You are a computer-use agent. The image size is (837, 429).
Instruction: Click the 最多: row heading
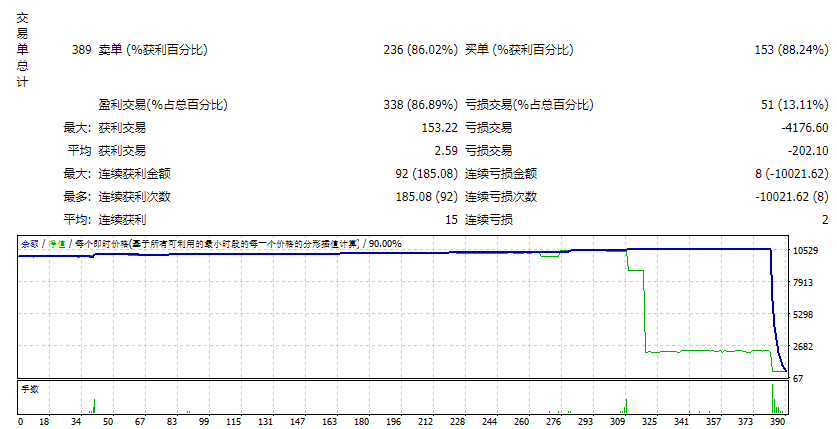click(x=77, y=197)
